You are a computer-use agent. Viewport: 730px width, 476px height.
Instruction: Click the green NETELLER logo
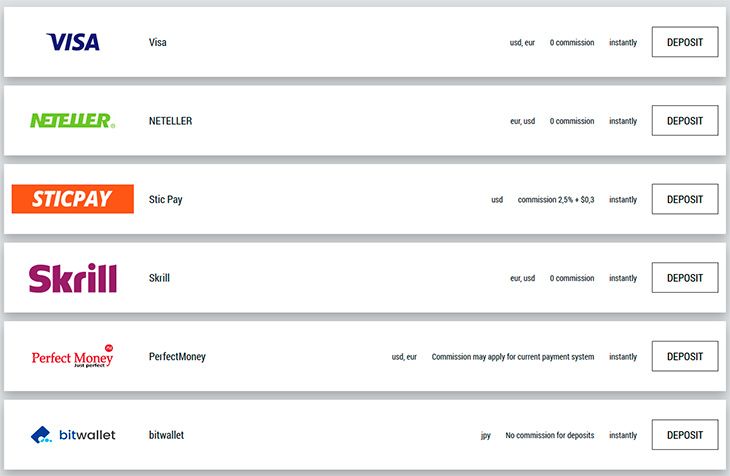coord(73,121)
